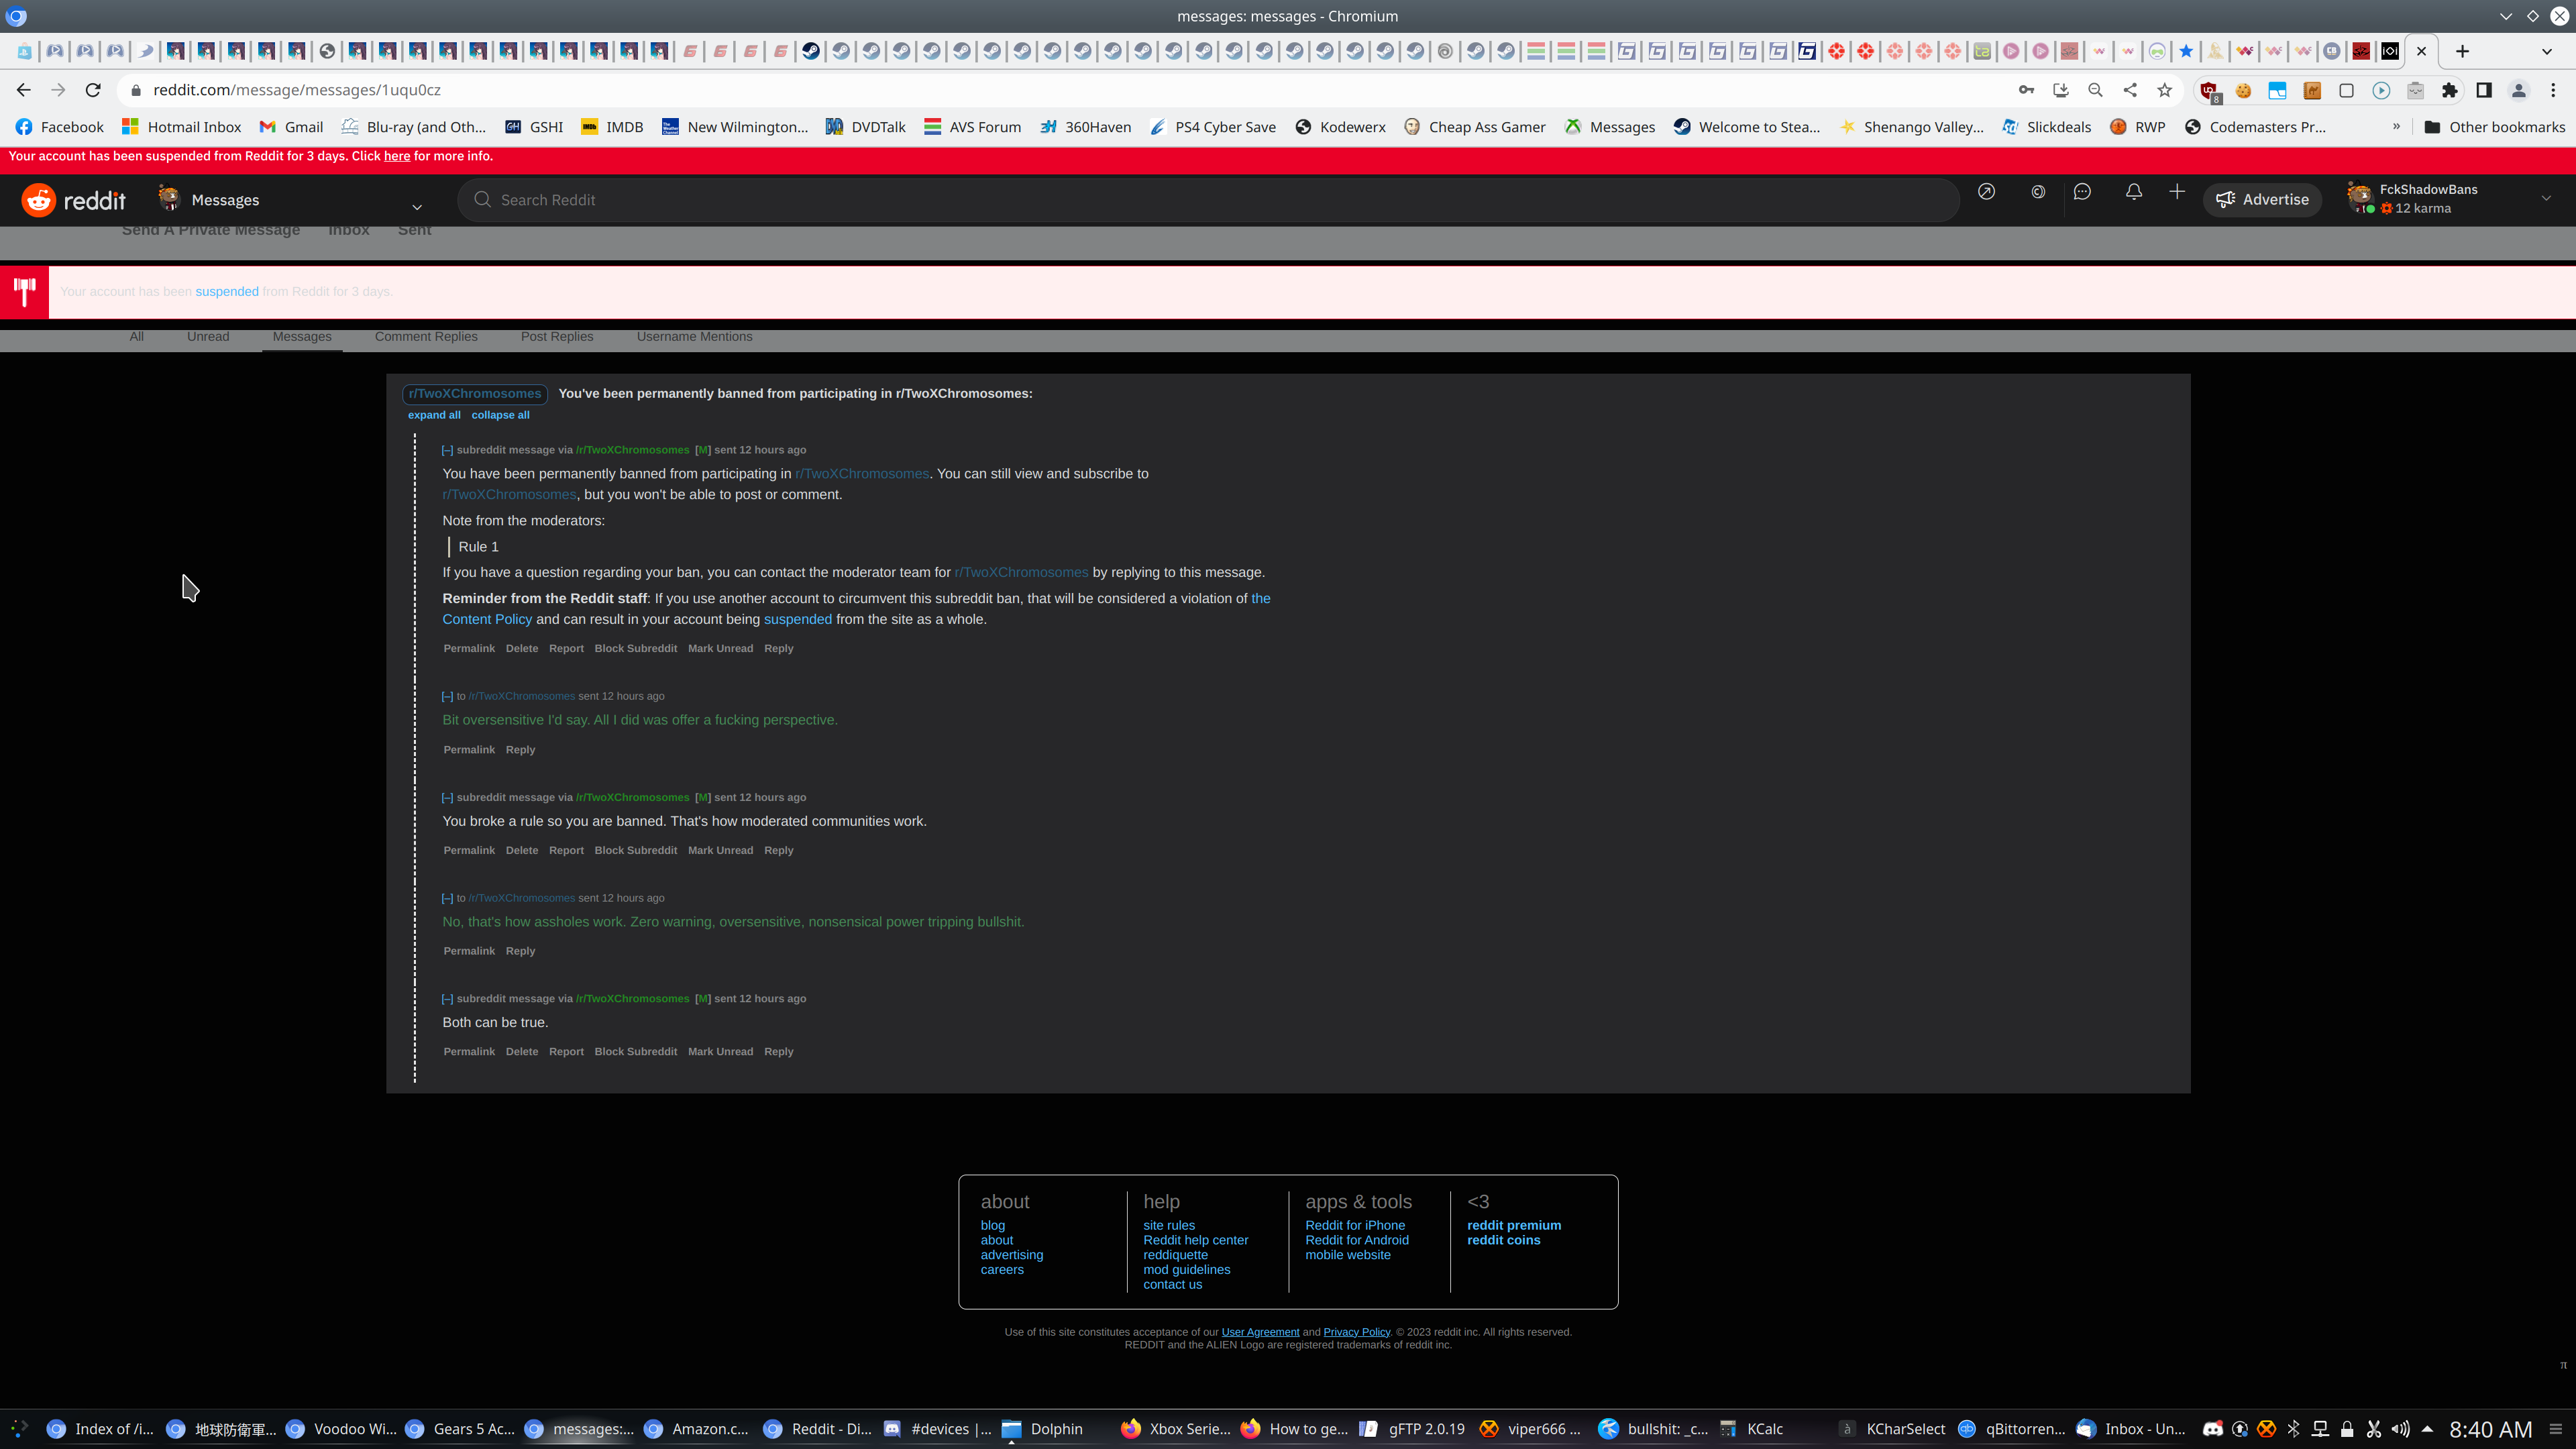Expand the hidden bookmarks overflow chevron
Image resolution: width=2576 pixels, height=1449 pixels.
tap(2396, 127)
